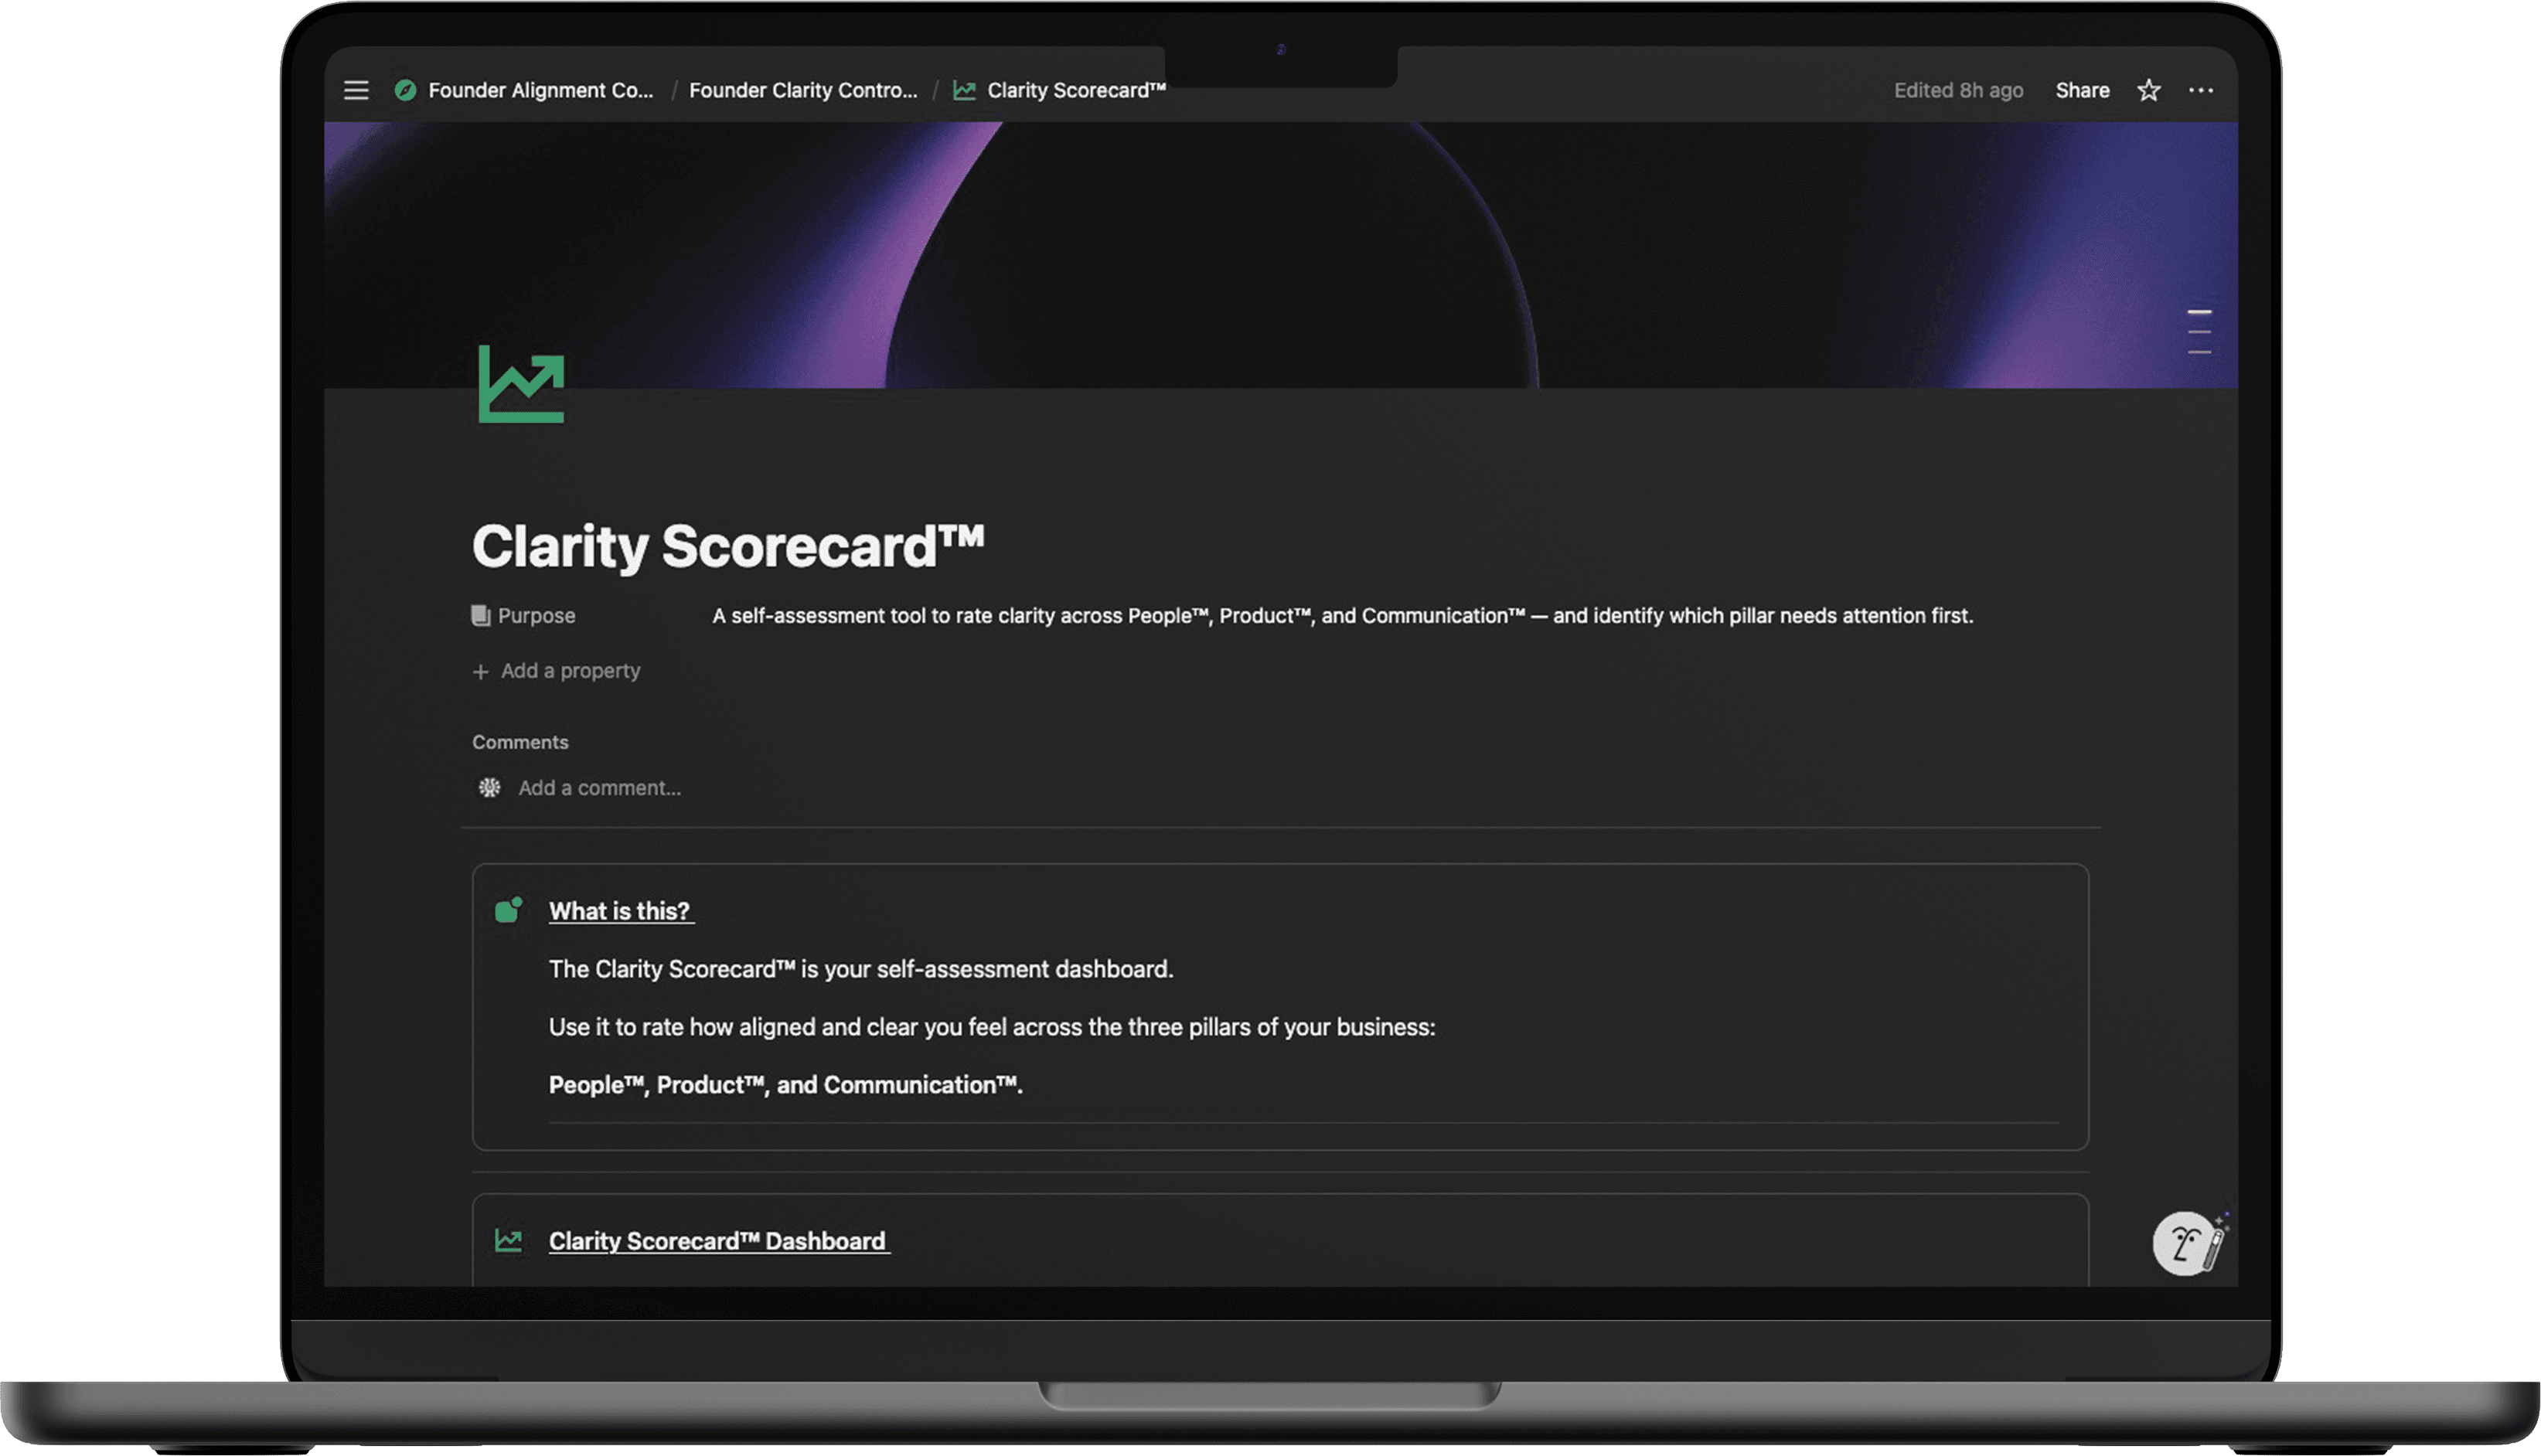Click the chart icon beside Clarity Scorecard Dashboard
The height and width of the screenshot is (1456, 2541).
point(508,1241)
